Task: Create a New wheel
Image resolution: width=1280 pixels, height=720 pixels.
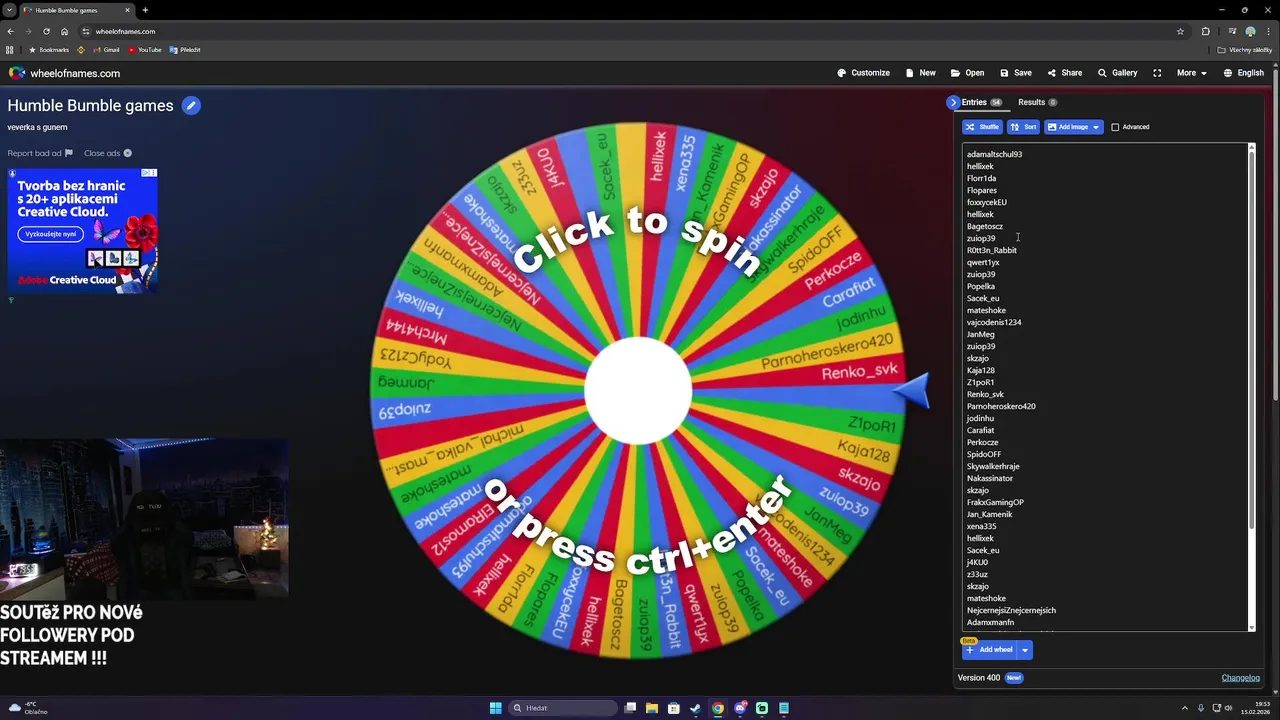Action: (x=921, y=73)
